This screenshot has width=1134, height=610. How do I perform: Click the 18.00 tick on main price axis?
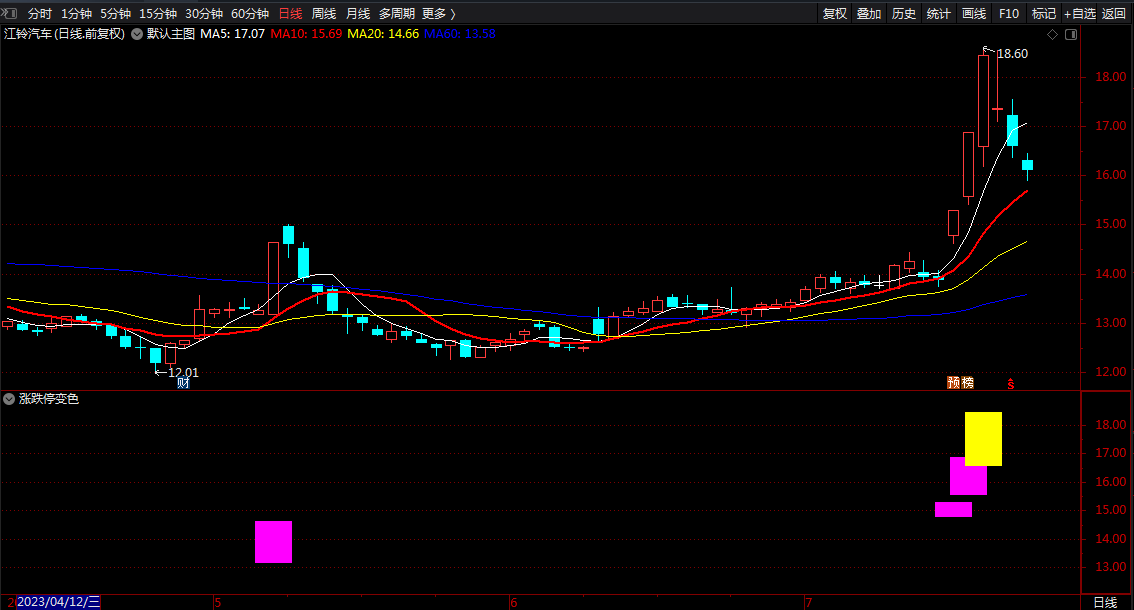[1110, 77]
